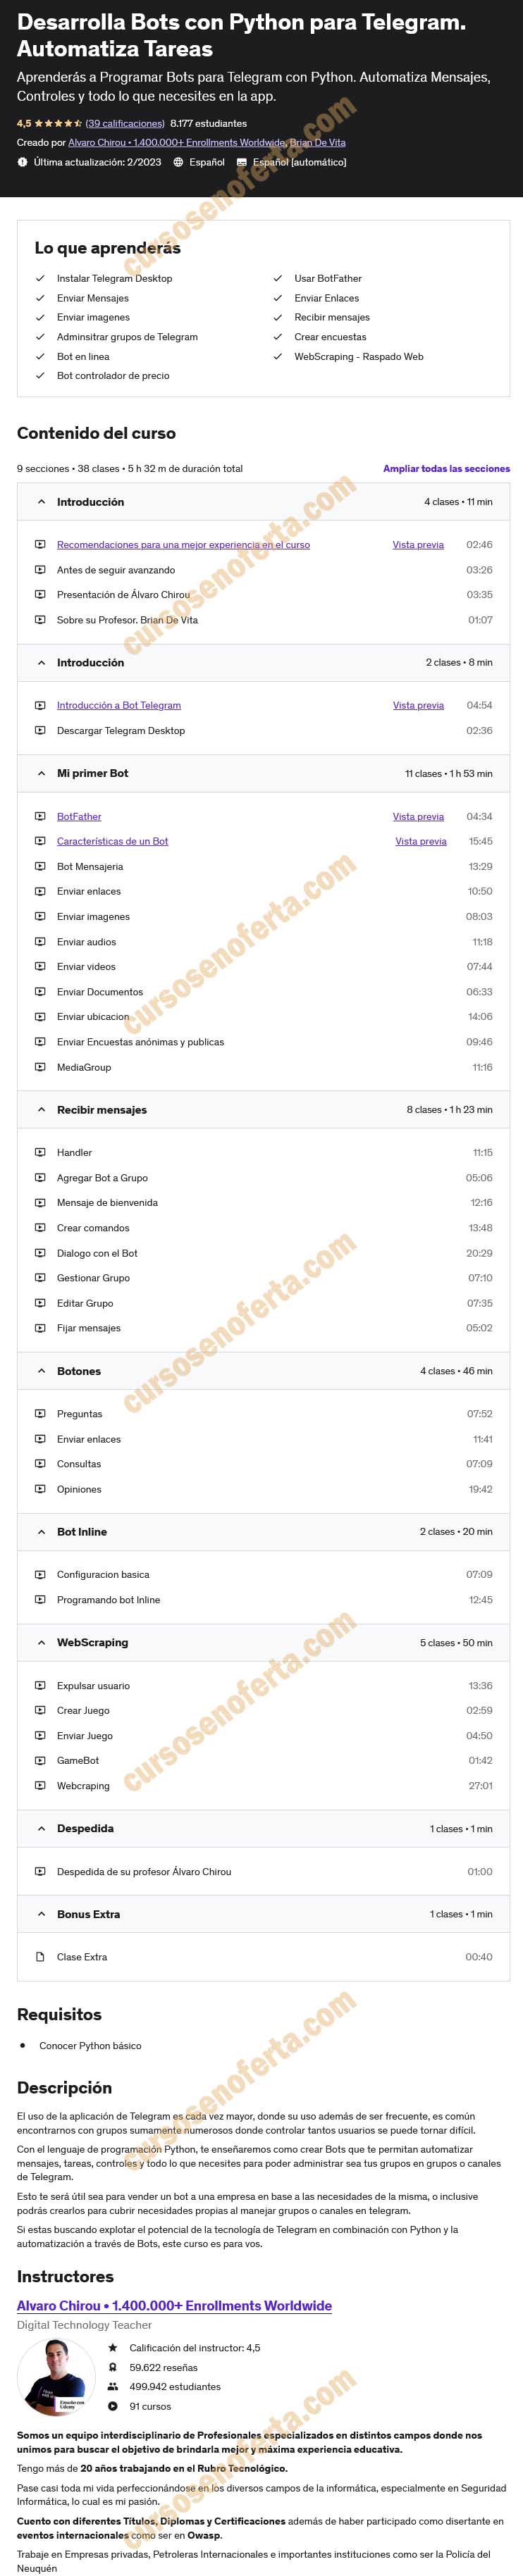Click the update alert icon beside Última actualización

click(23, 162)
